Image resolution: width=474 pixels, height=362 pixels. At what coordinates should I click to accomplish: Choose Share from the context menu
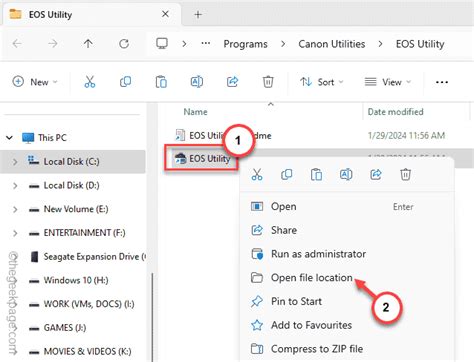[348, 230]
